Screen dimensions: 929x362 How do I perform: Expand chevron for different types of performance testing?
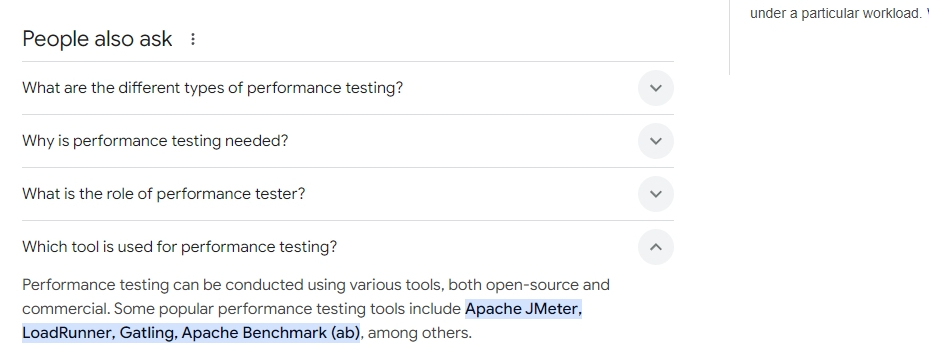[656, 88]
